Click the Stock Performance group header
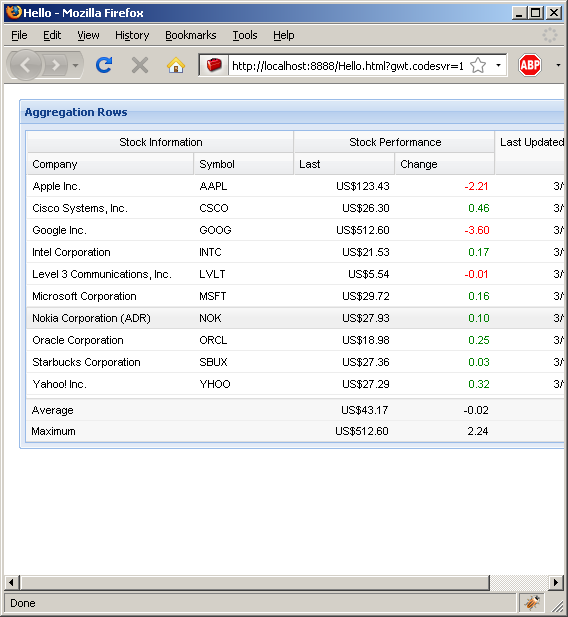 (x=395, y=142)
